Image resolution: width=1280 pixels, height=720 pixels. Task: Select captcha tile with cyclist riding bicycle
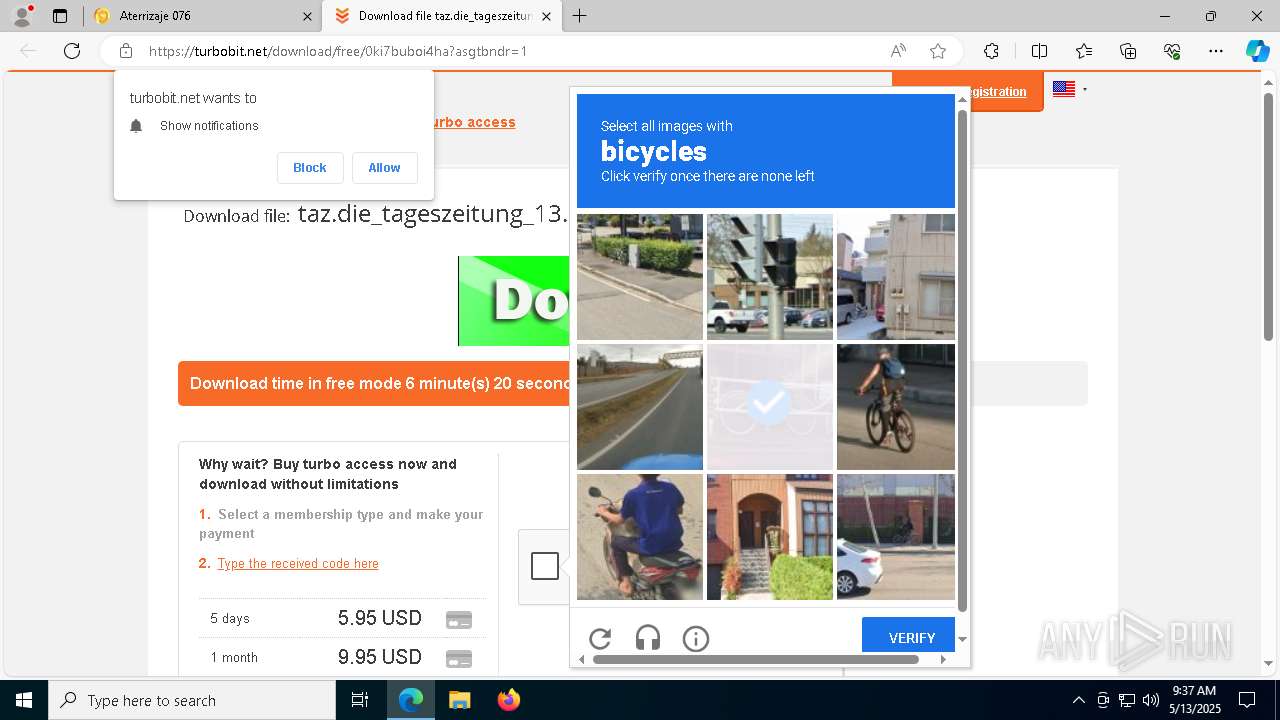pyautogui.click(x=896, y=406)
